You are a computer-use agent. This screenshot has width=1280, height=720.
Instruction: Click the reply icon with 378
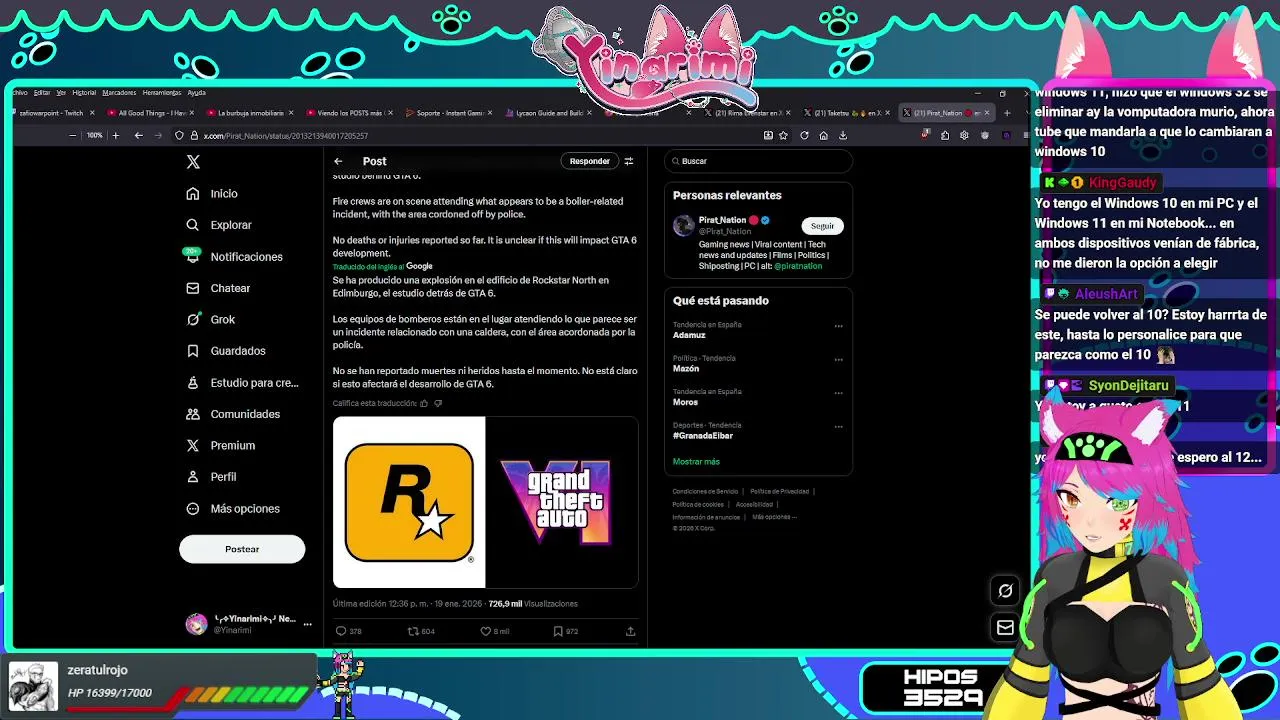pyautogui.click(x=341, y=631)
